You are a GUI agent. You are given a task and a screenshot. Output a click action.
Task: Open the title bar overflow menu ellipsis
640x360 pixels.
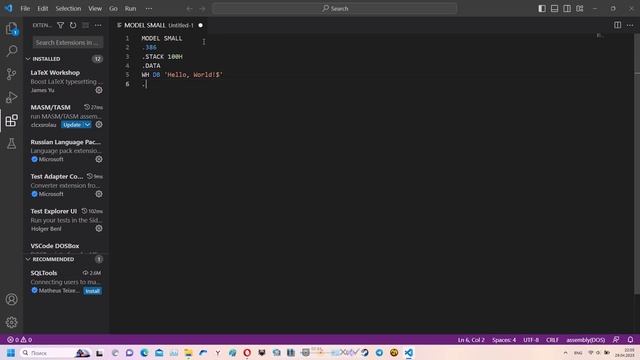[149, 9]
